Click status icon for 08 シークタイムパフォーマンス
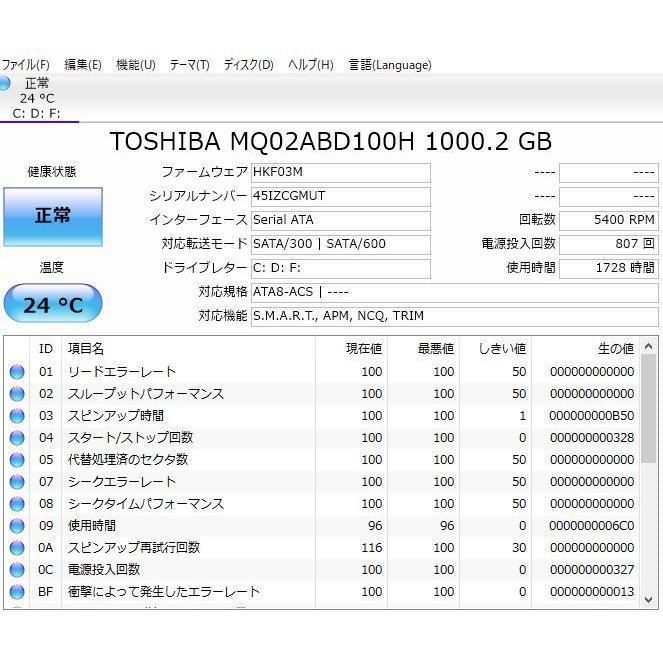The width and height of the screenshot is (663, 663). point(17,504)
